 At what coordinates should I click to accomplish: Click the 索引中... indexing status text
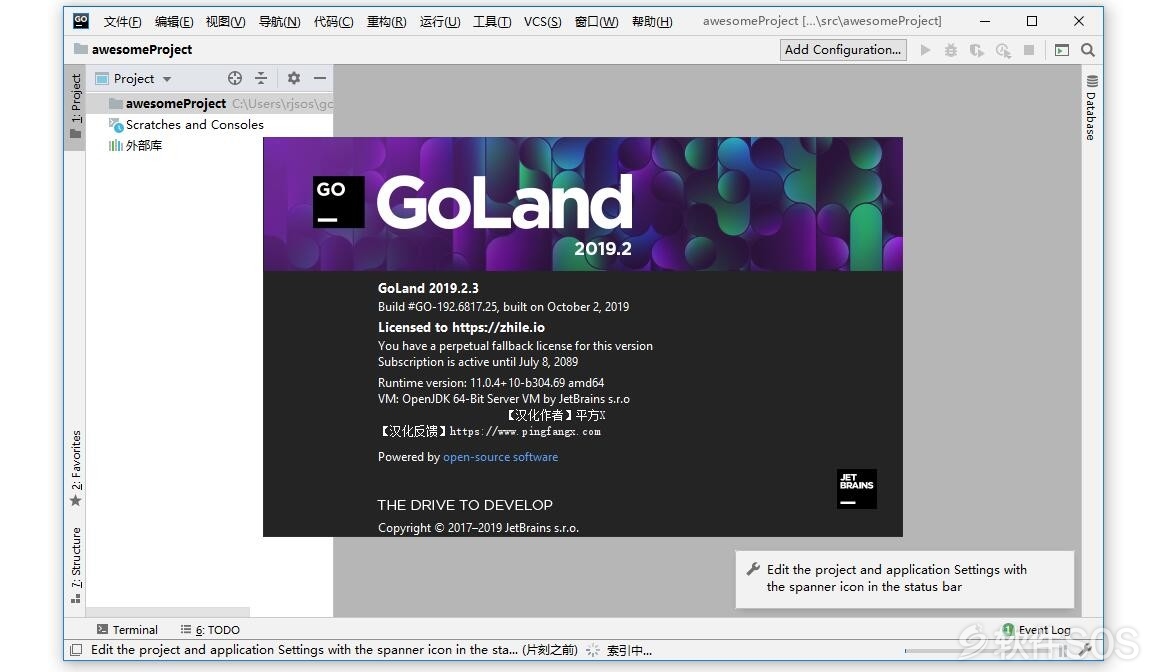tap(629, 651)
